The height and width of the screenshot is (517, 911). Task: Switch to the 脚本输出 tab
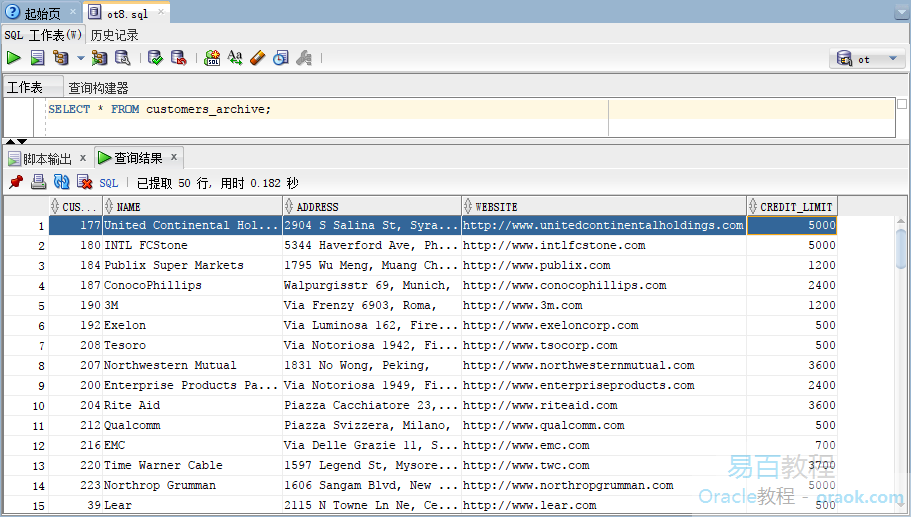[x=47, y=158]
